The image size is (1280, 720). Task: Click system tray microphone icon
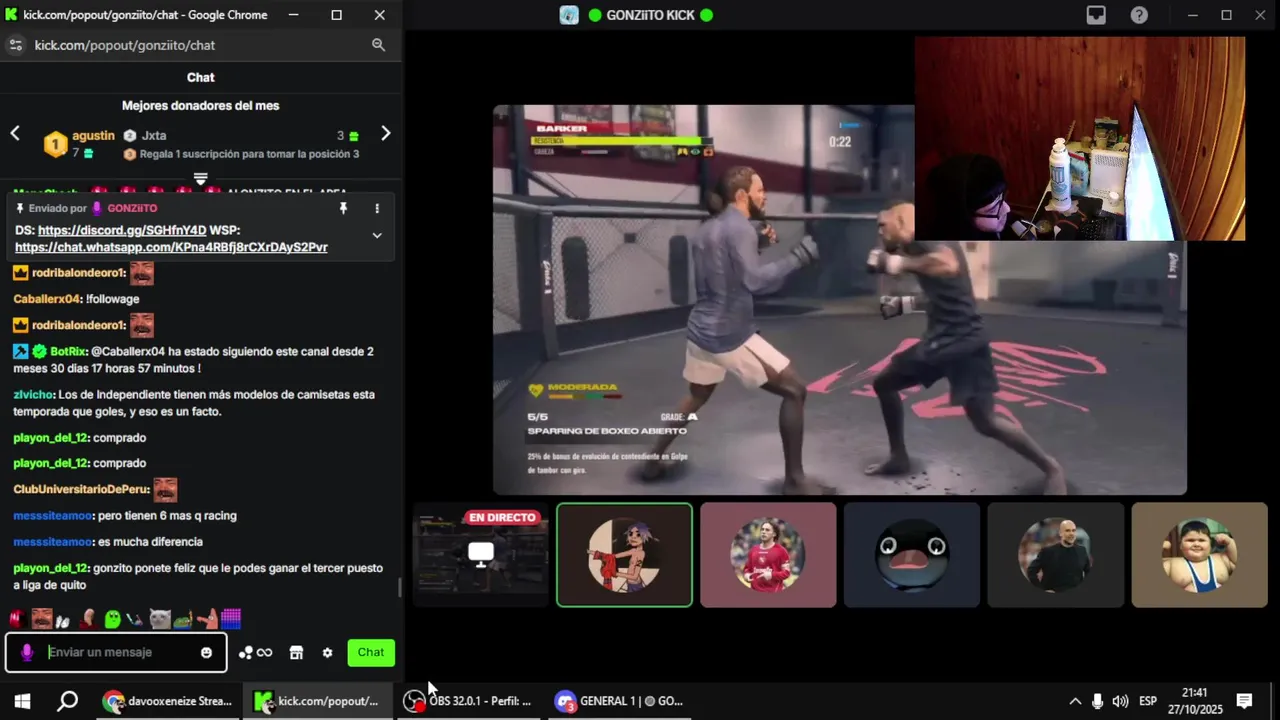pyautogui.click(x=1098, y=701)
